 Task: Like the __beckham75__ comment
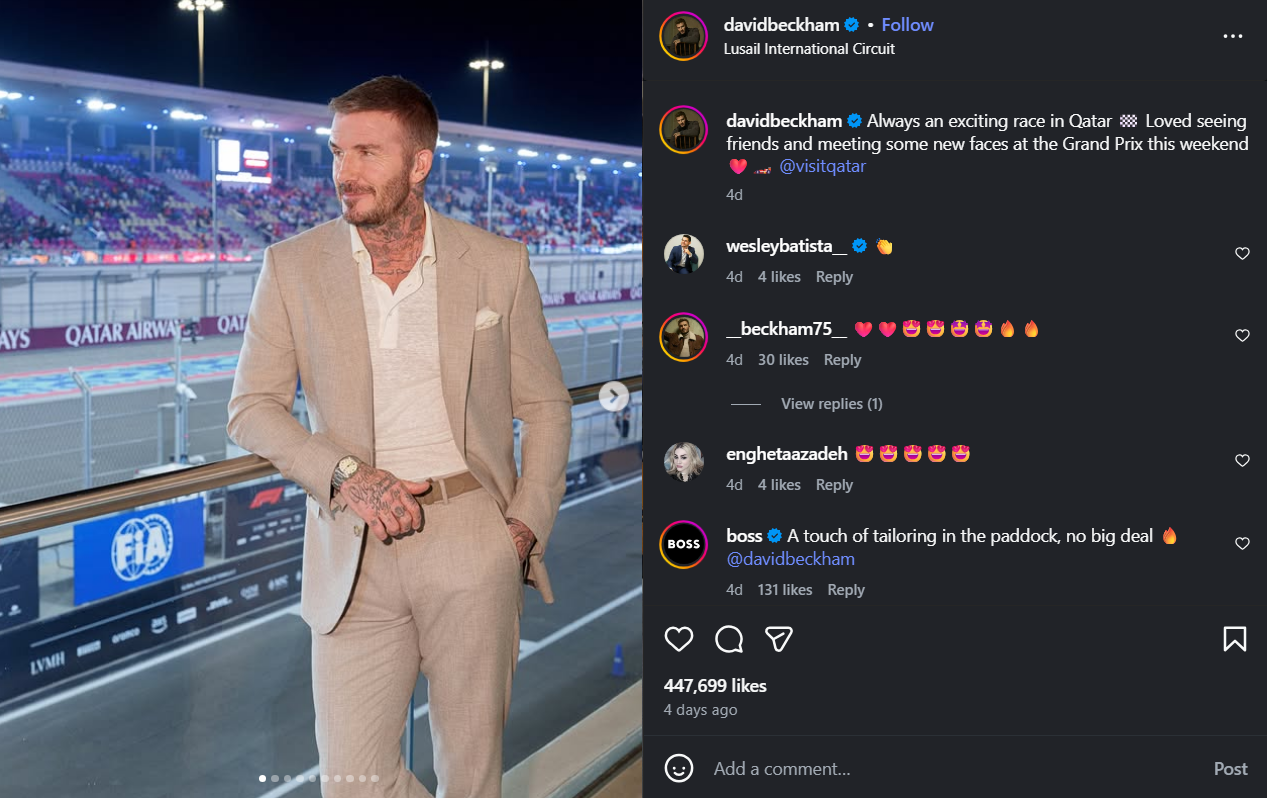tap(1242, 336)
